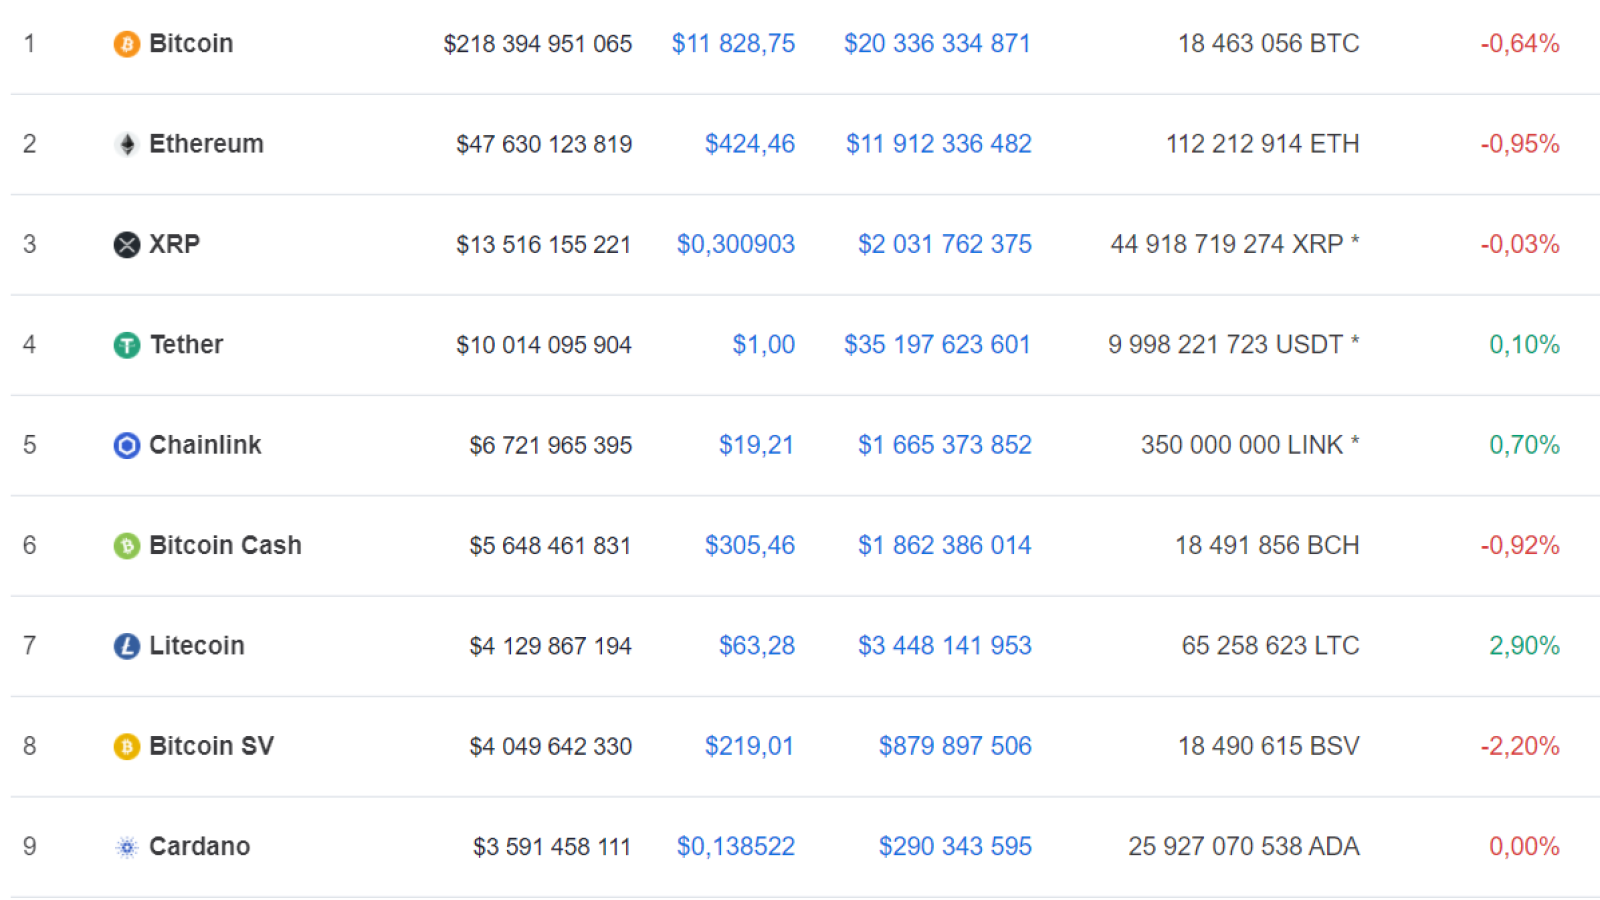Select market cap $4 129 867 194
Screen dimensions: 1600x900
(551, 646)
